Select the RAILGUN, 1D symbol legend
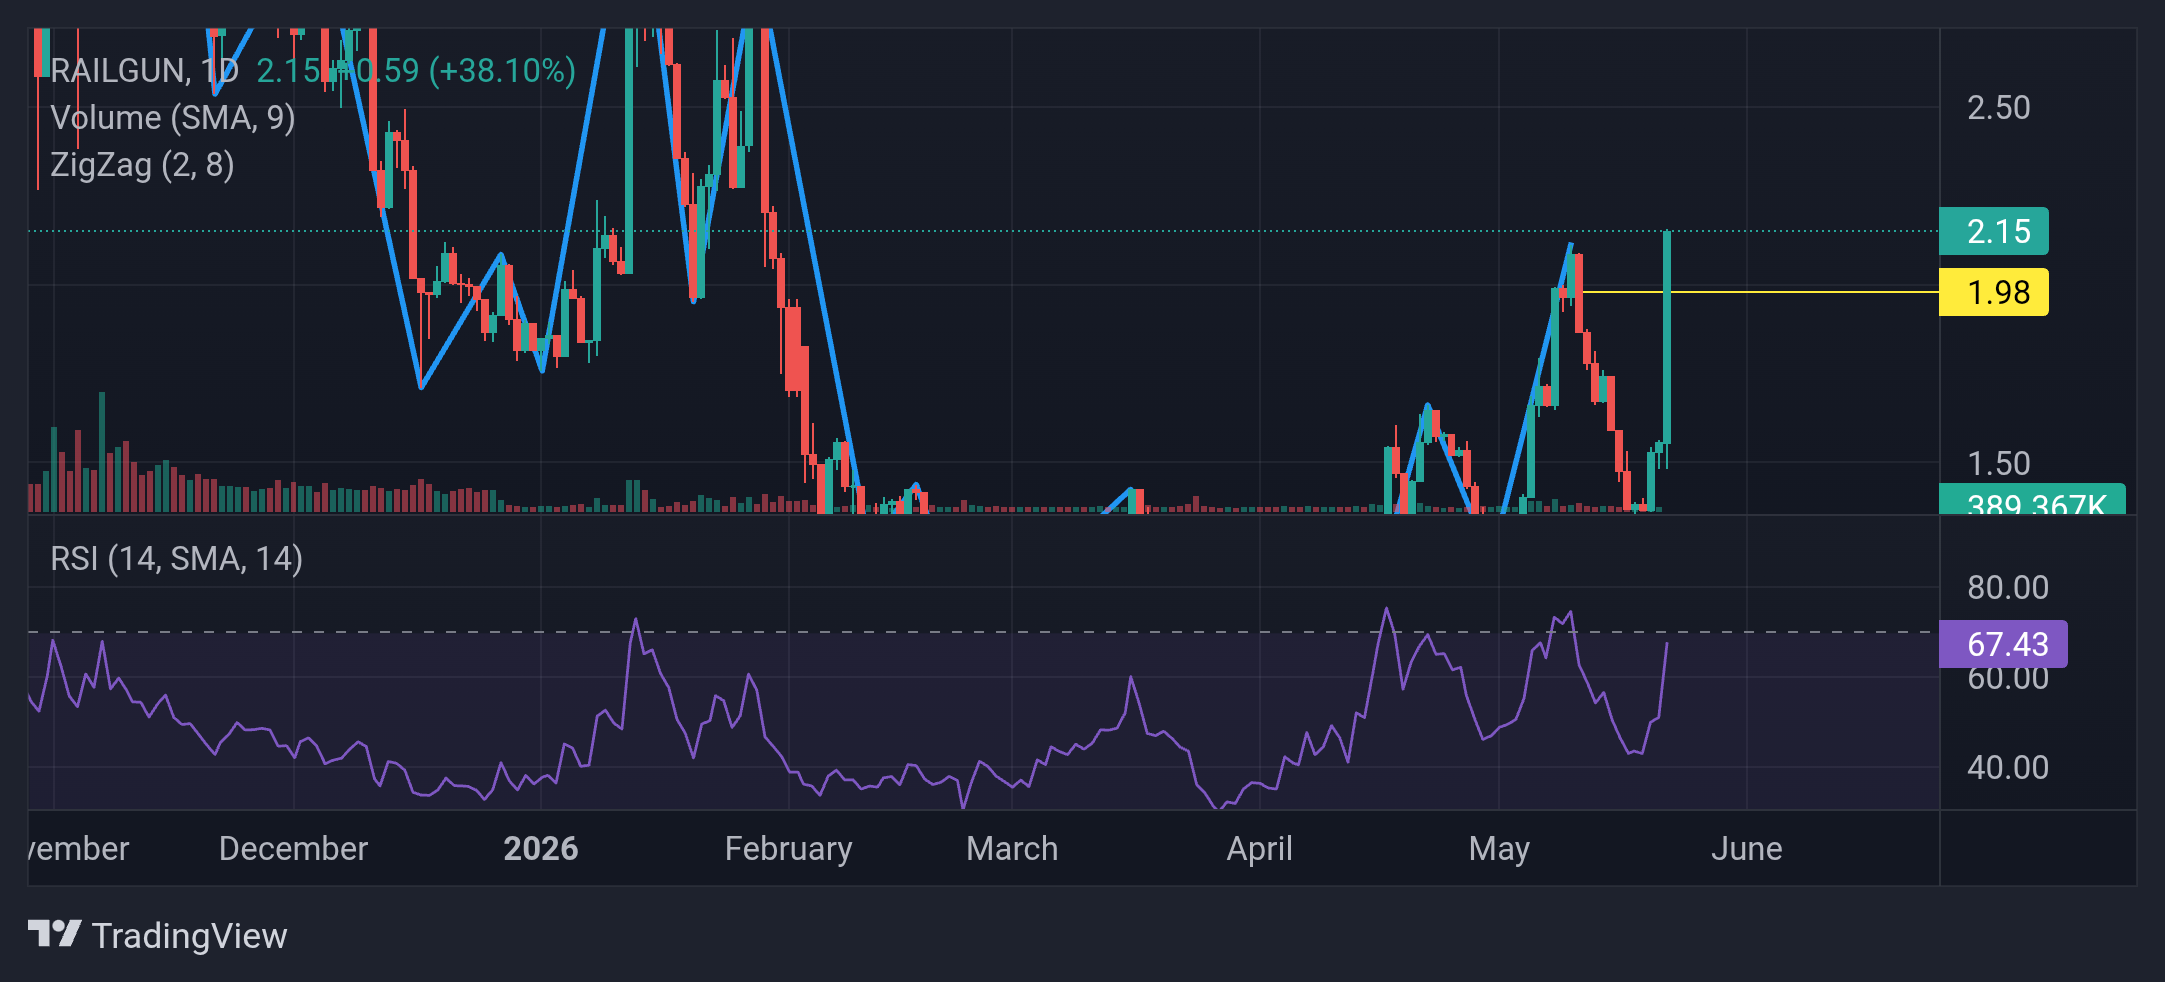The height and width of the screenshot is (982, 2165). [x=144, y=71]
